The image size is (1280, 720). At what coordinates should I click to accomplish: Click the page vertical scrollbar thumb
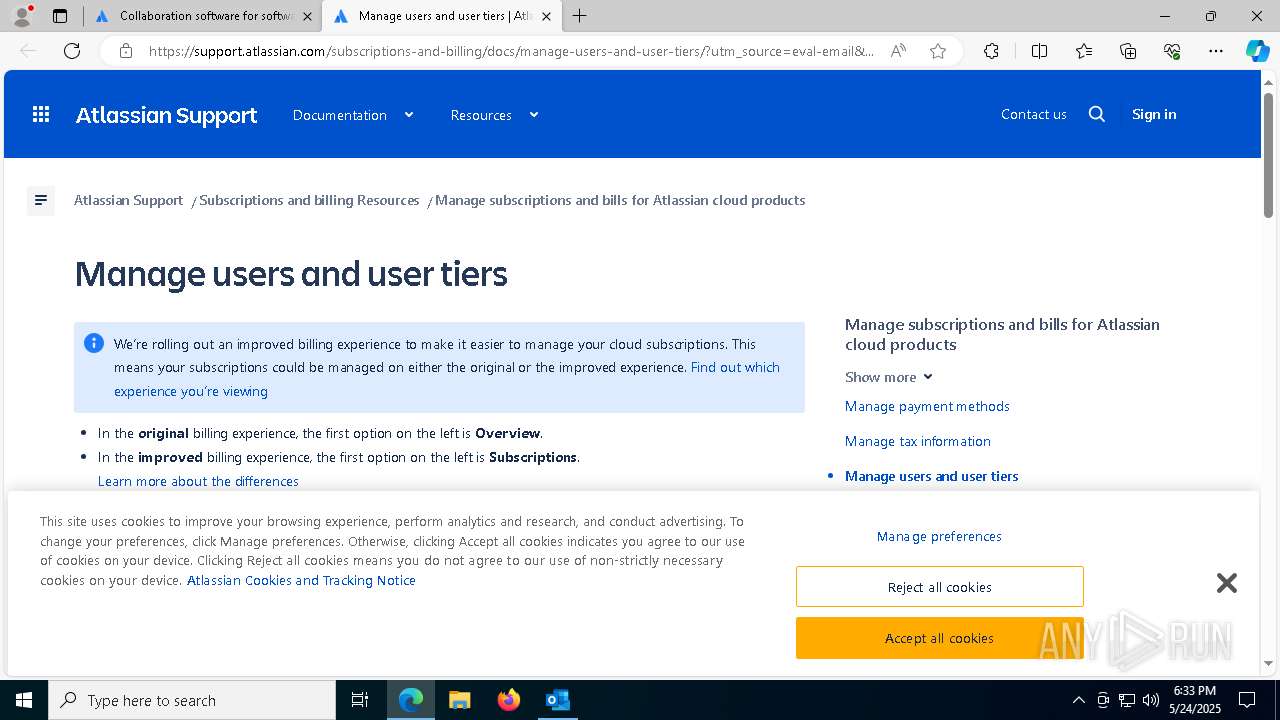click(x=1268, y=154)
